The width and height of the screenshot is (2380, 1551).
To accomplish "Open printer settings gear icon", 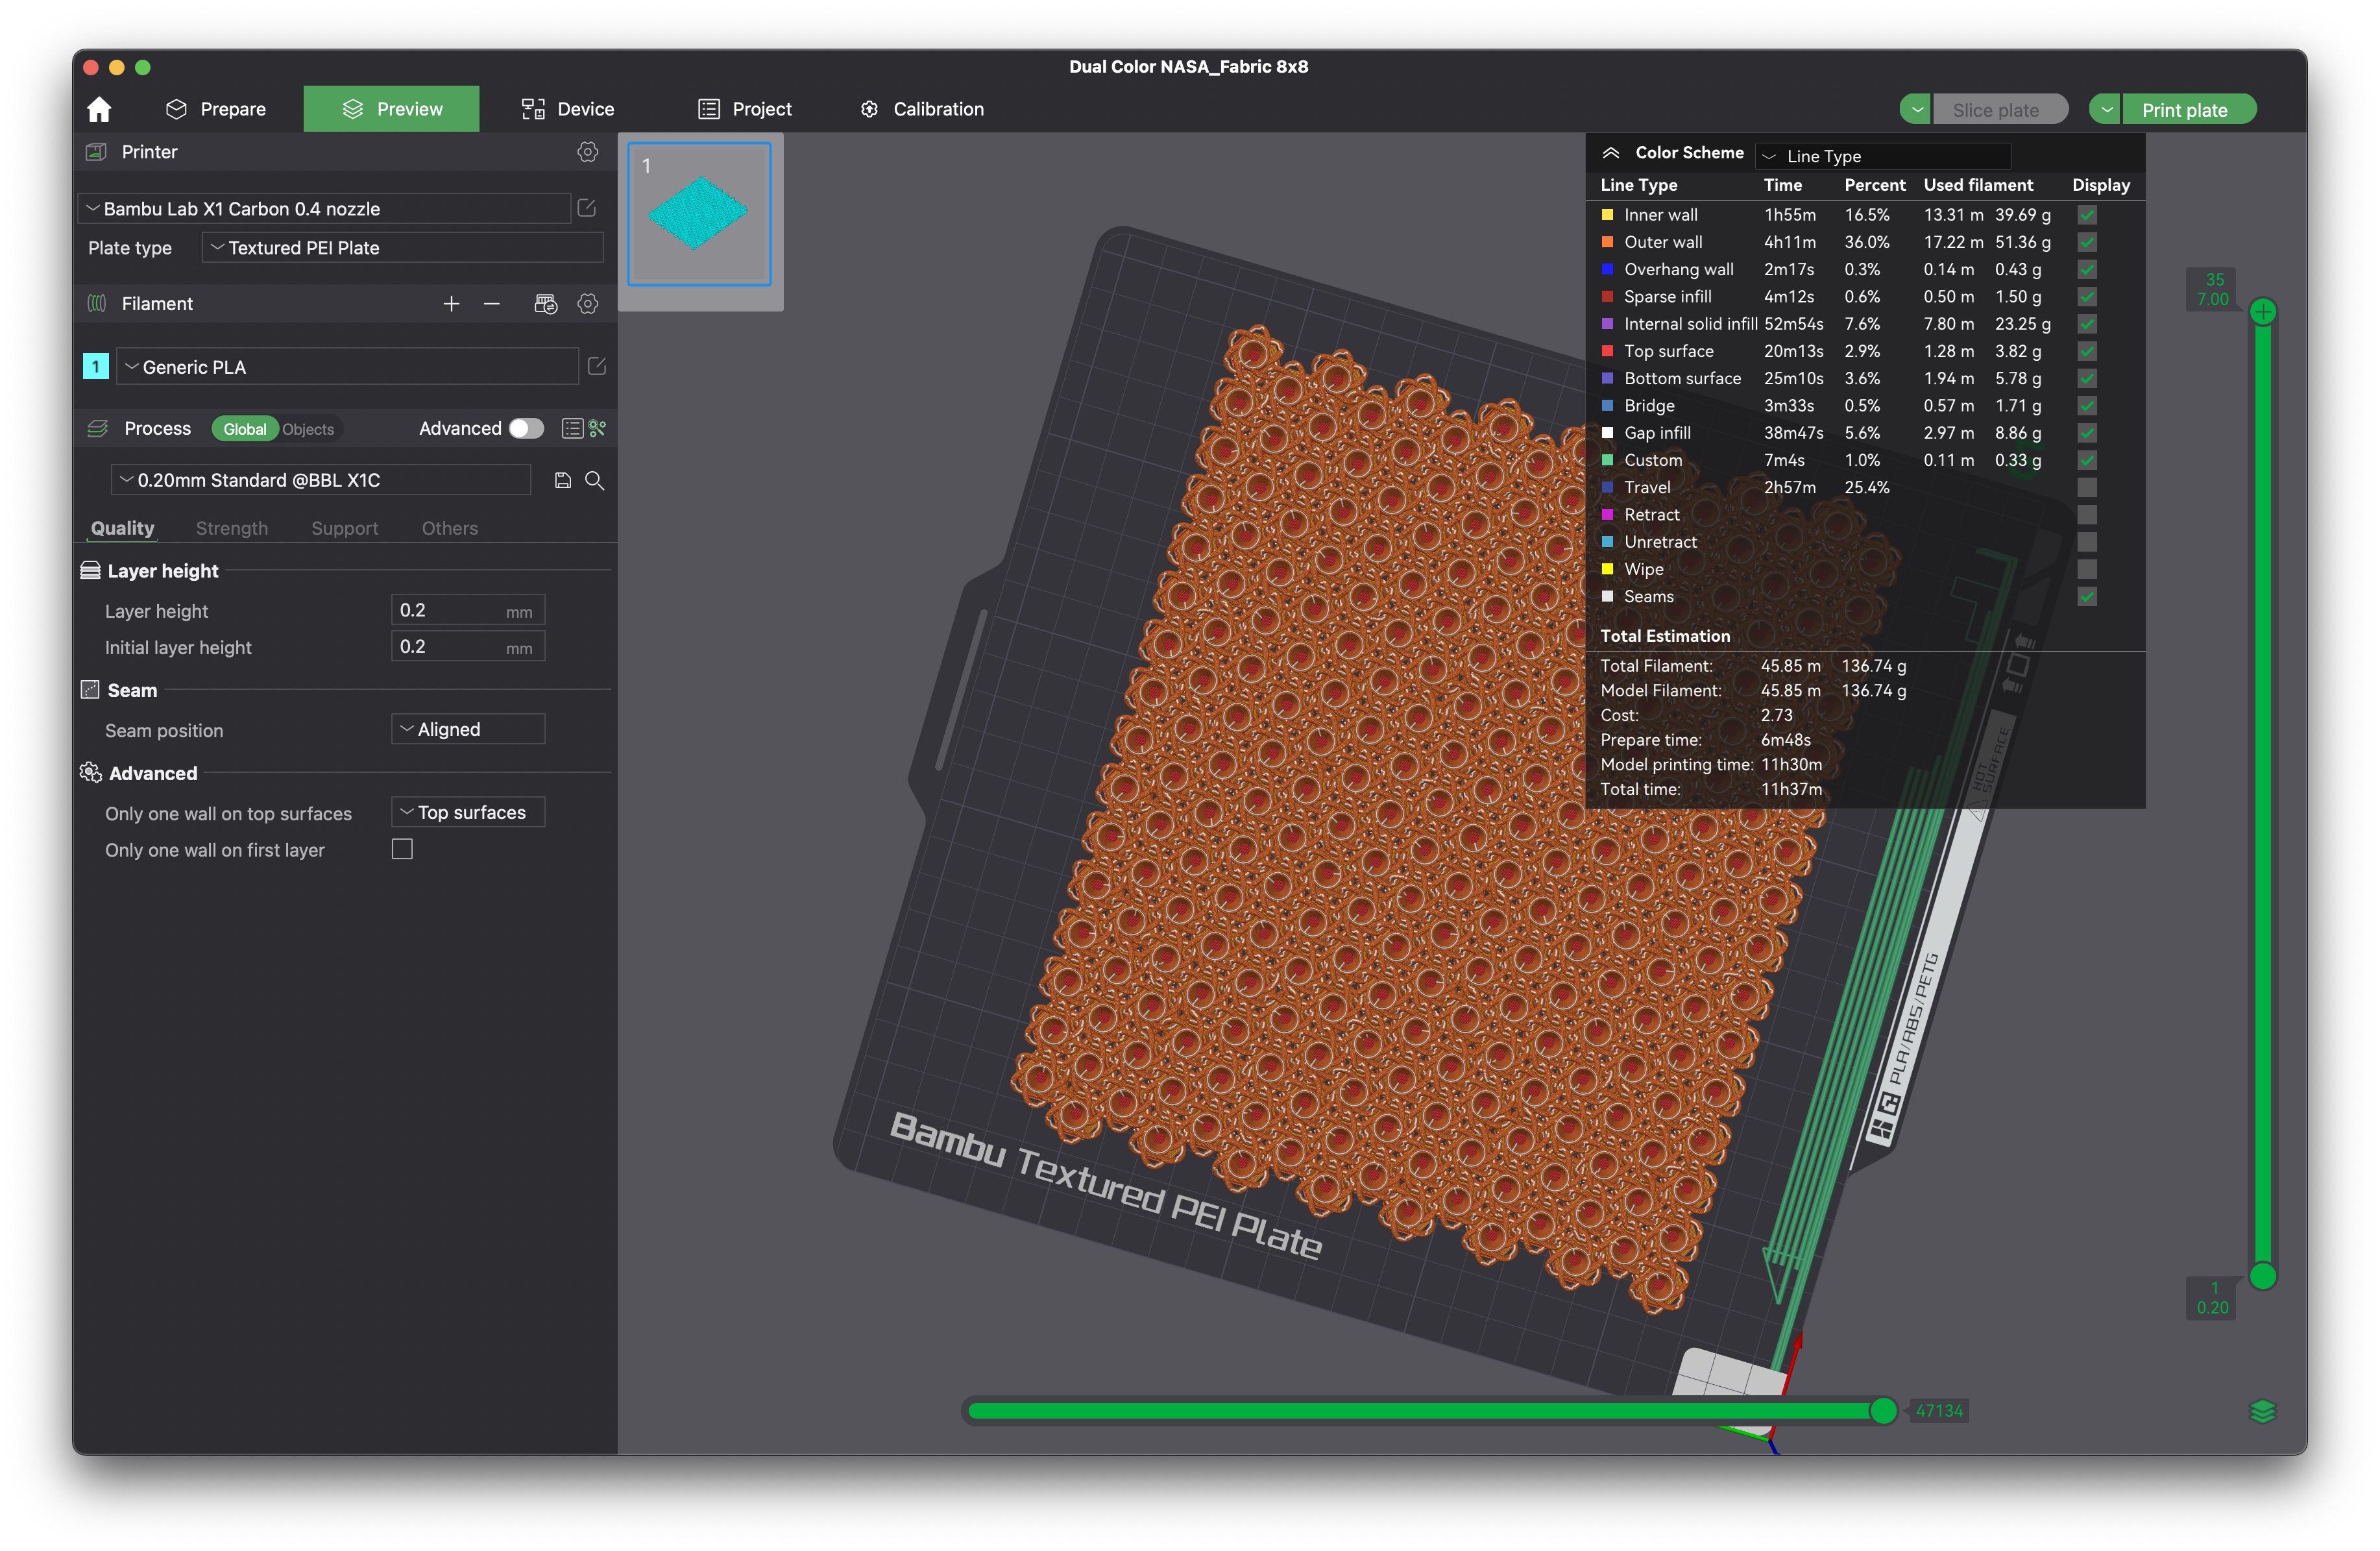I will tap(587, 152).
